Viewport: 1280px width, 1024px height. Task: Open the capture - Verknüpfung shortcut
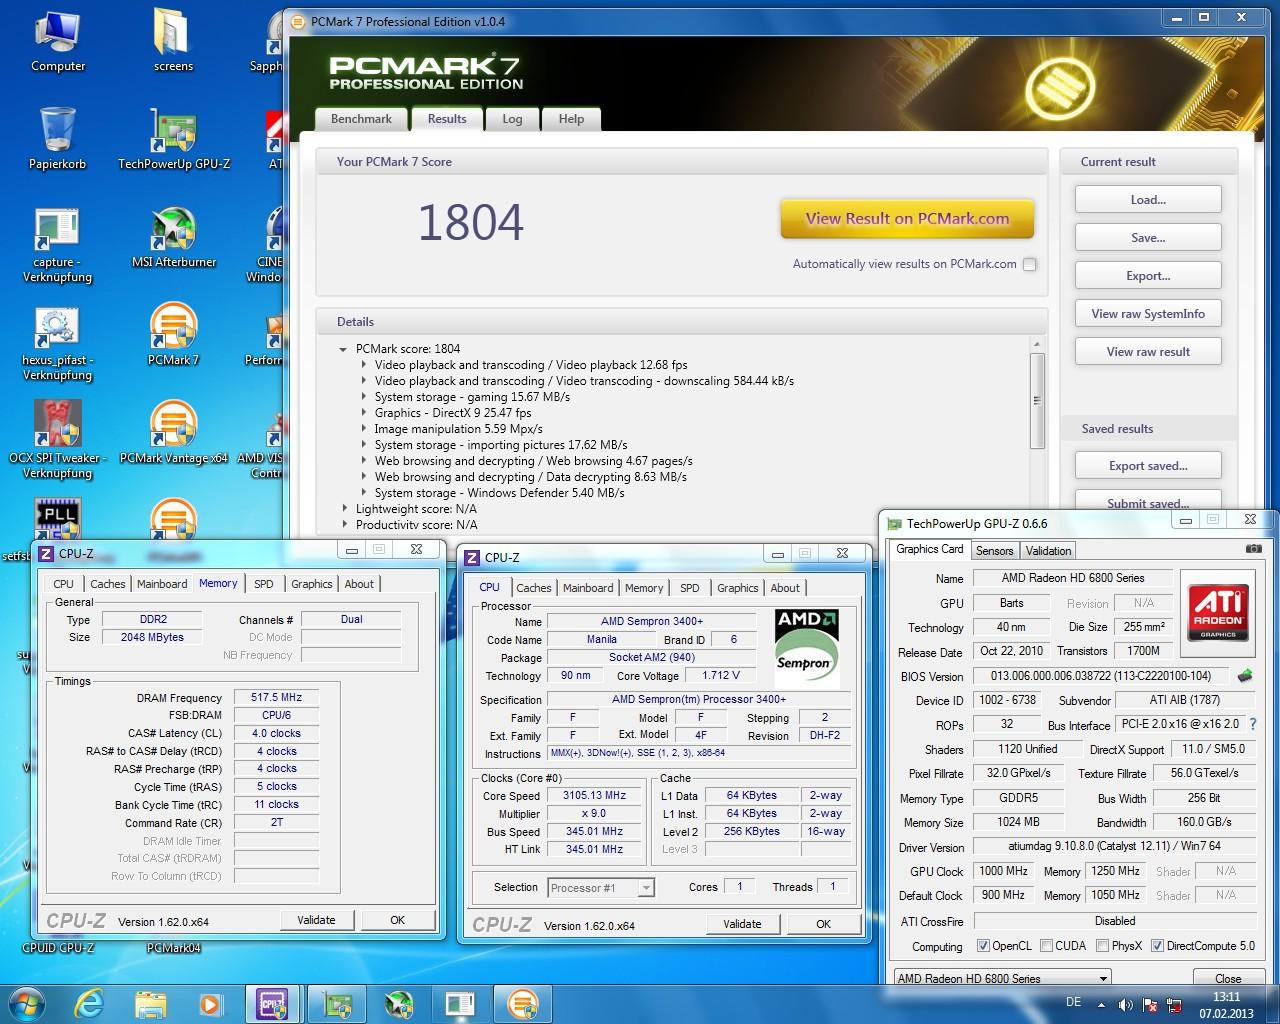(58, 245)
